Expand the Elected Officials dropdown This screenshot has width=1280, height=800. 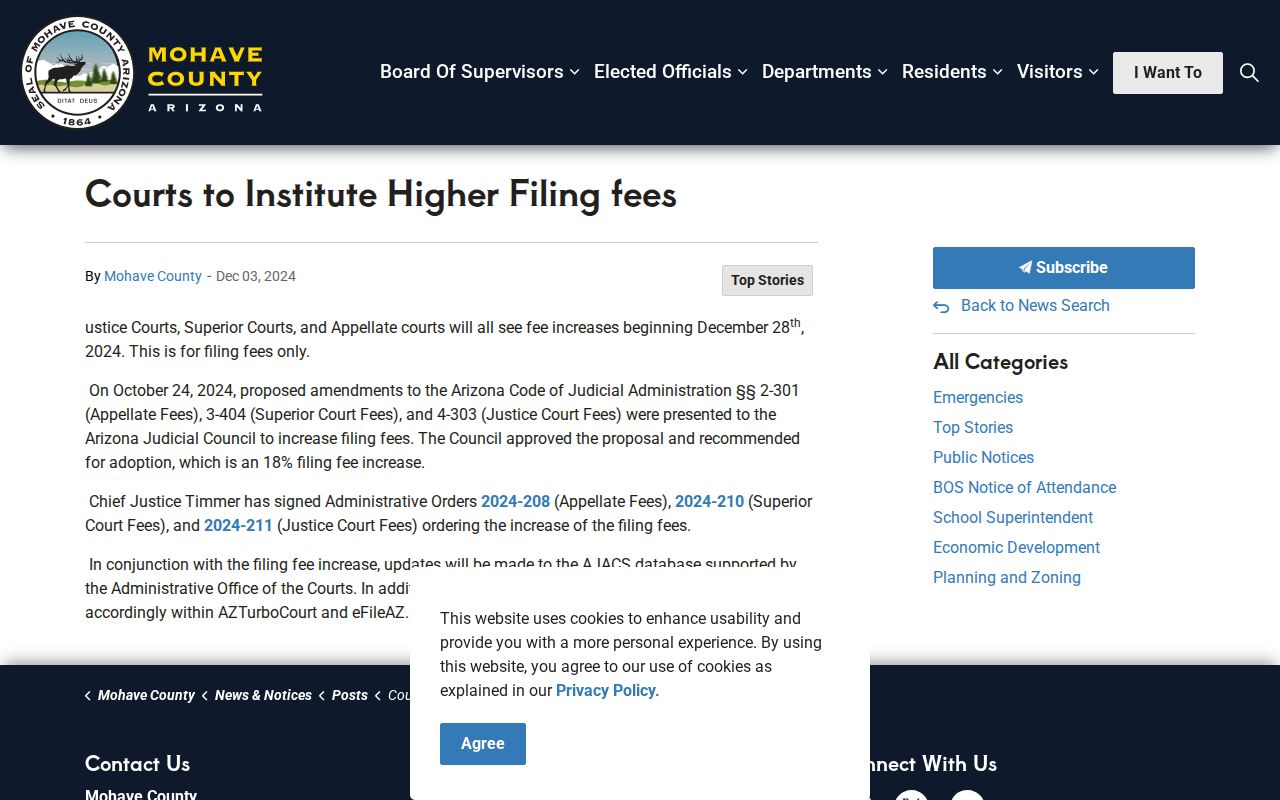pyautogui.click(x=671, y=72)
